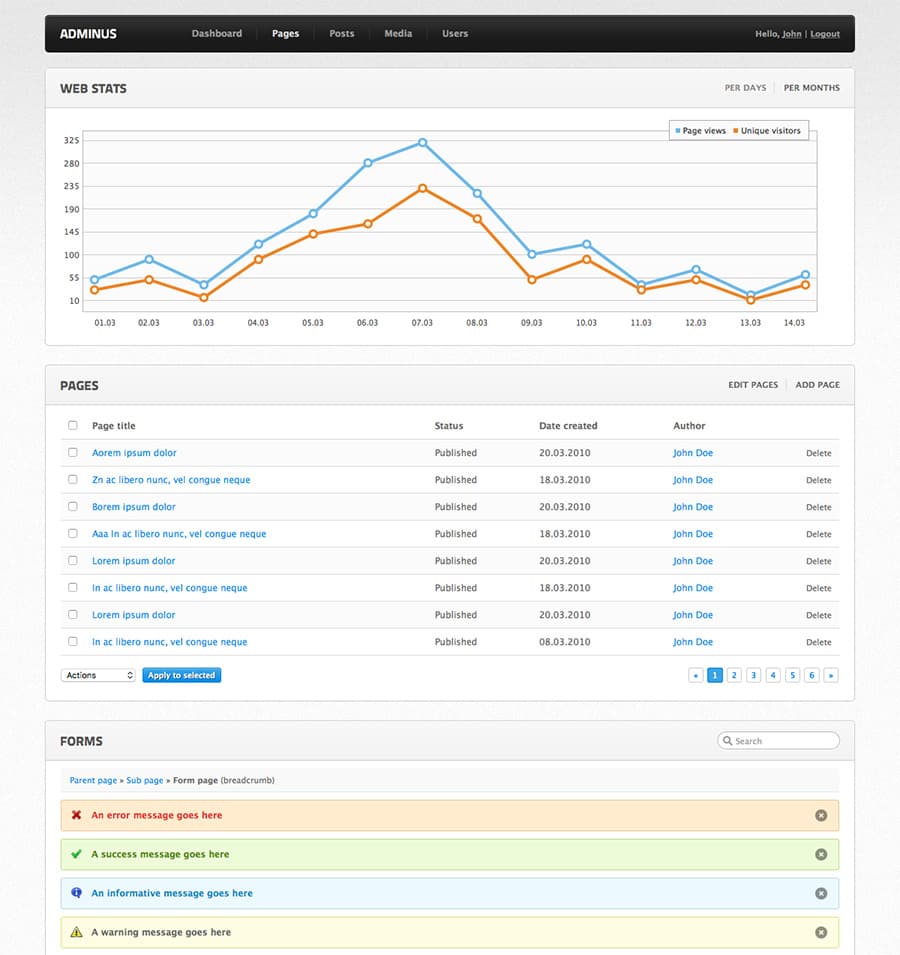Dismiss the error message close icon

tap(821, 815)
